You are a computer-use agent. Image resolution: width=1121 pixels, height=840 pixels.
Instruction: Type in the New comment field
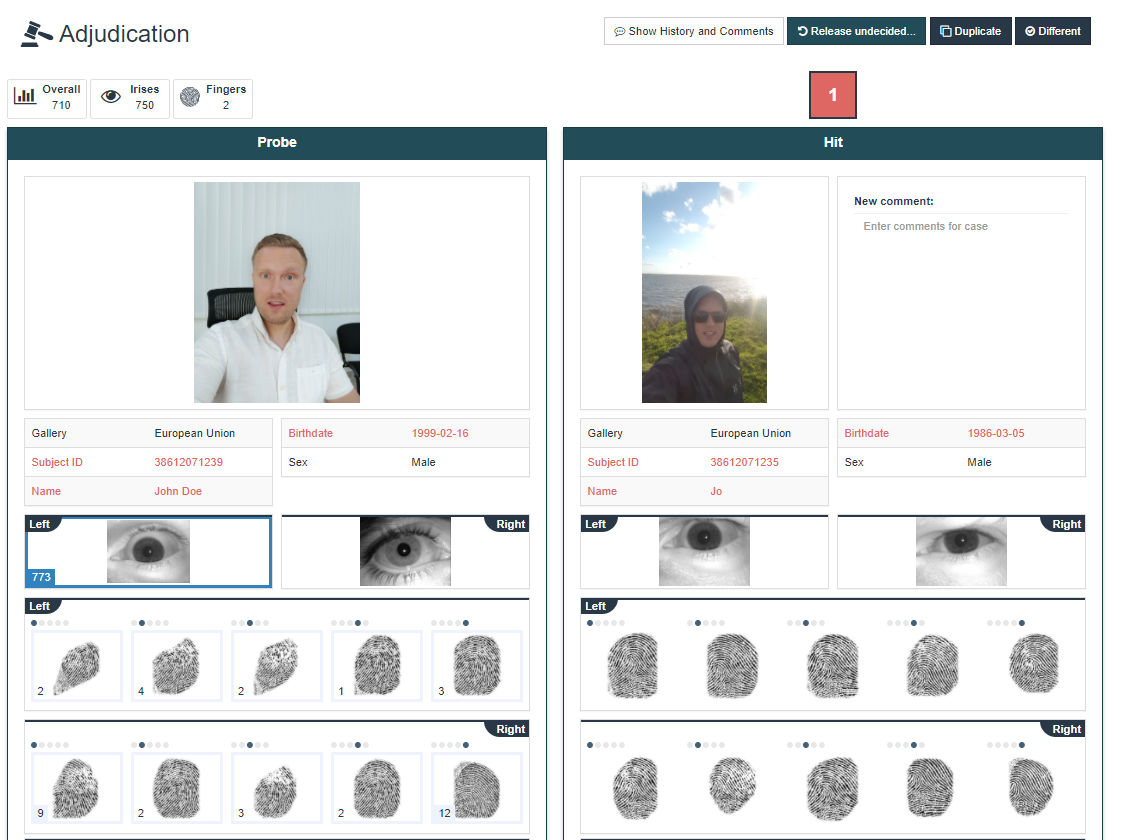tap(962, 227)
